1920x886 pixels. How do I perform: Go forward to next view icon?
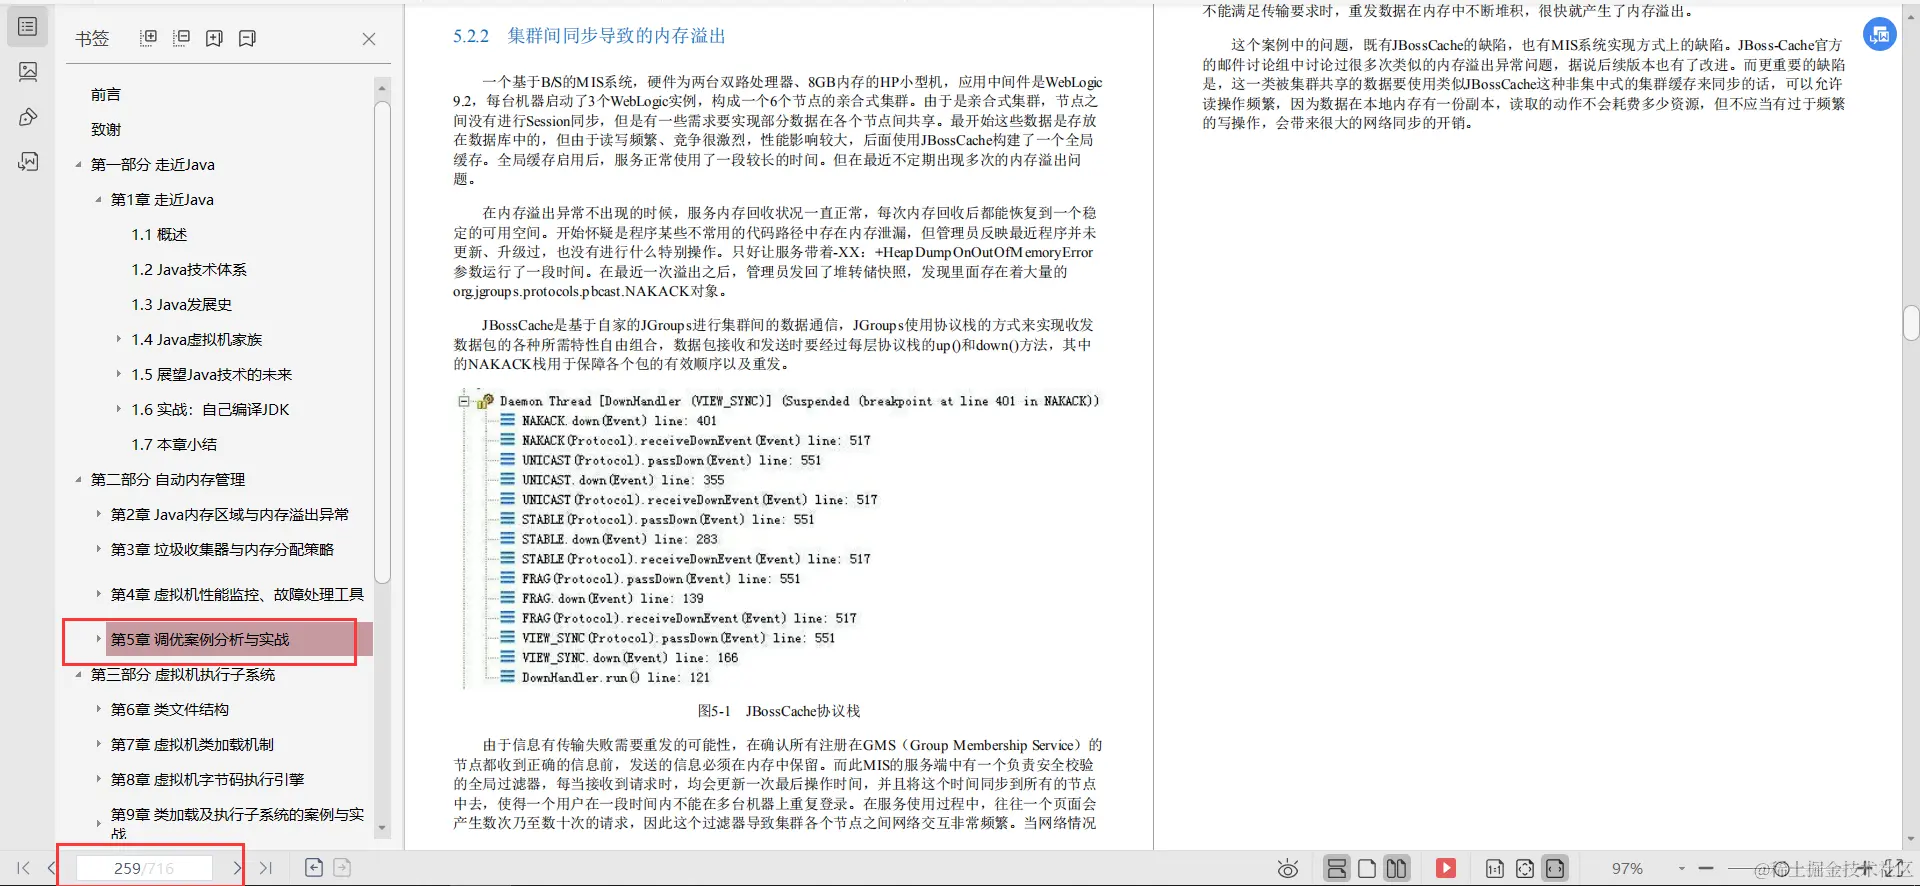[342, 867]
